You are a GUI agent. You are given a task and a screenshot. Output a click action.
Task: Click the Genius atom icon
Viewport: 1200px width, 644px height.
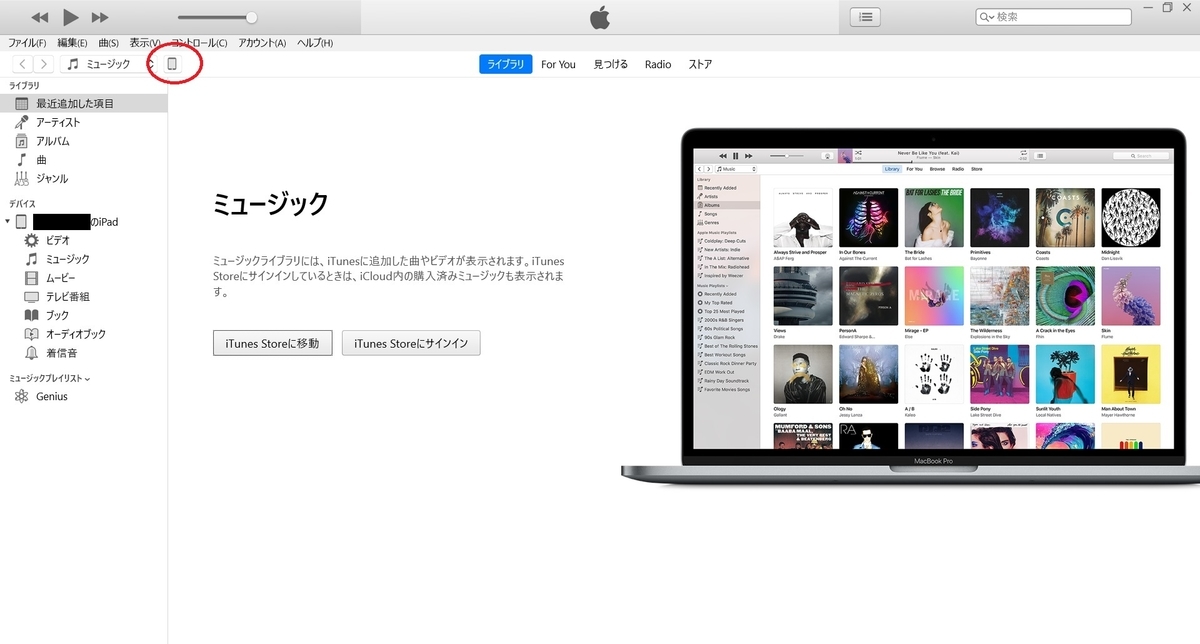pos(22,396)
